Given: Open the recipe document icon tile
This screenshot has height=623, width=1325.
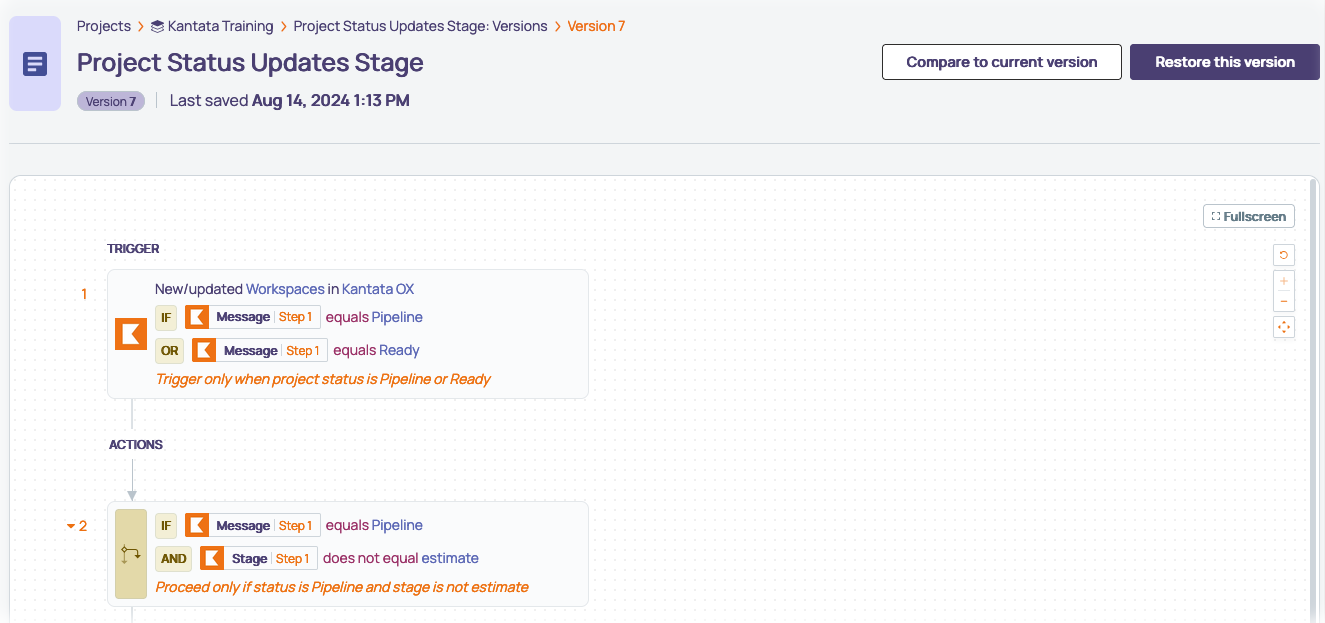Looking at the screenshot, I should tap(35, 64).
